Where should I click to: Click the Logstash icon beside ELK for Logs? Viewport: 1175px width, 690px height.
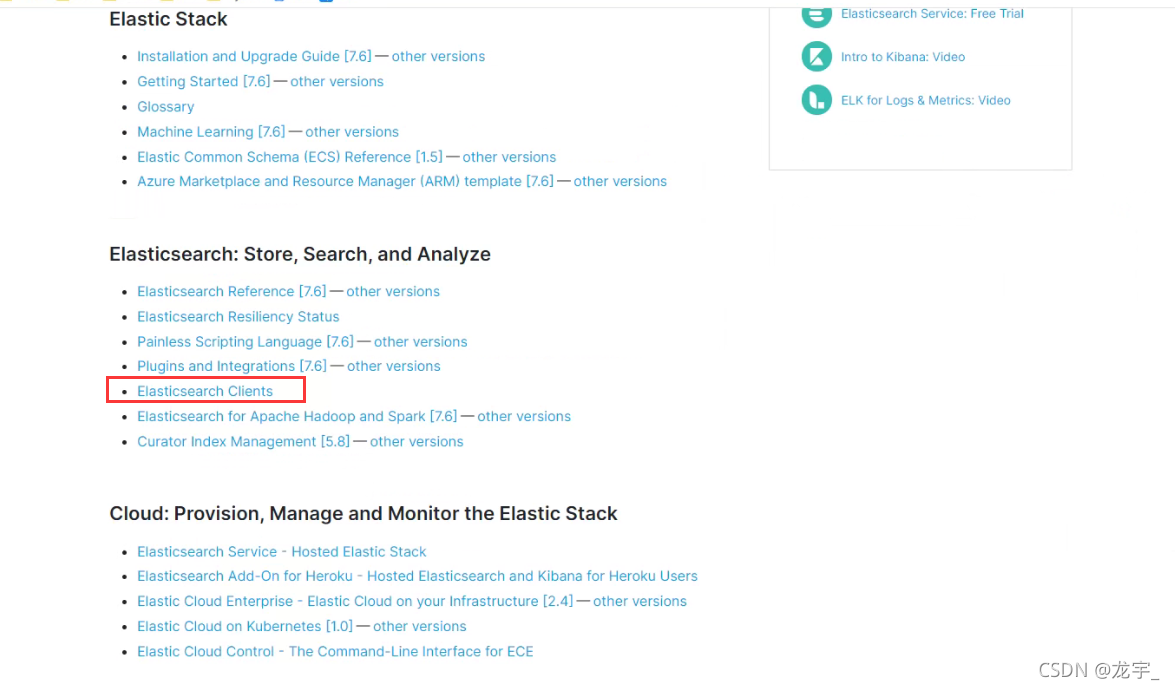tap(816, 100)
